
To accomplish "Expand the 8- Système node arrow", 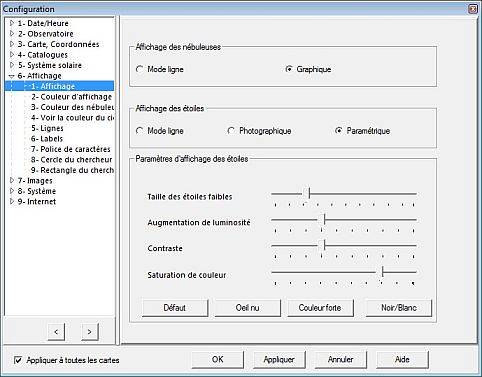I will pos(12,191).
